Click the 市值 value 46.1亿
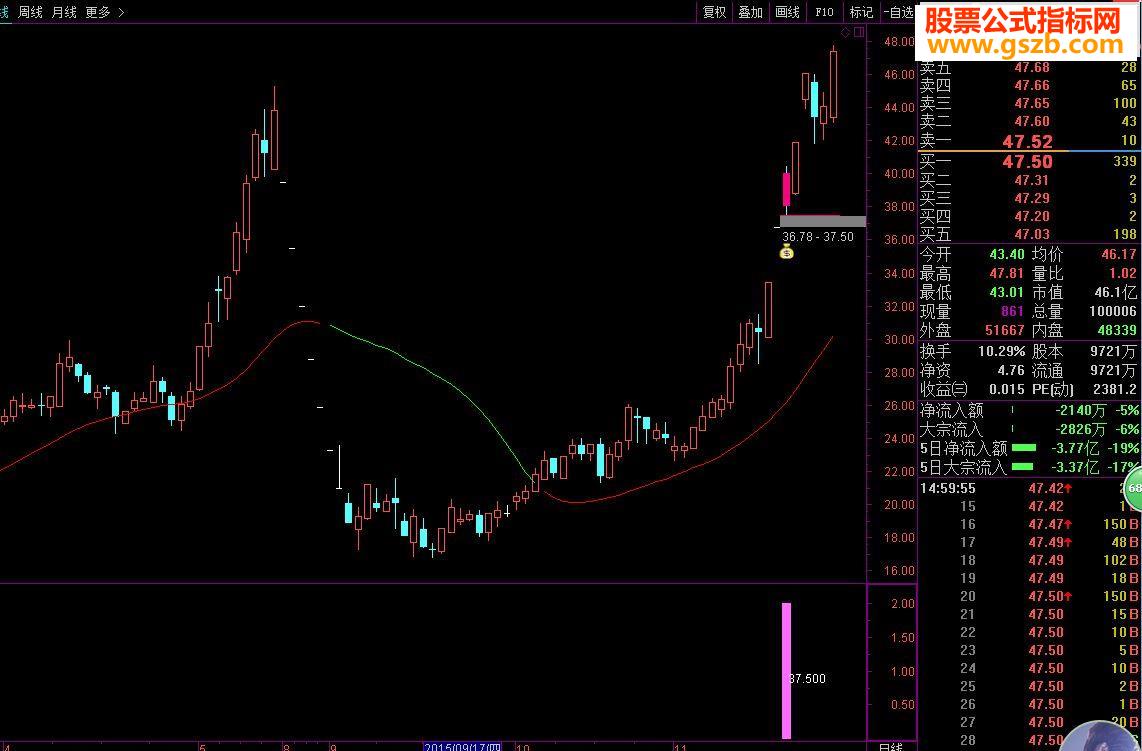The height and width of the screenshot is (751, 1142). pos(1116,292)
